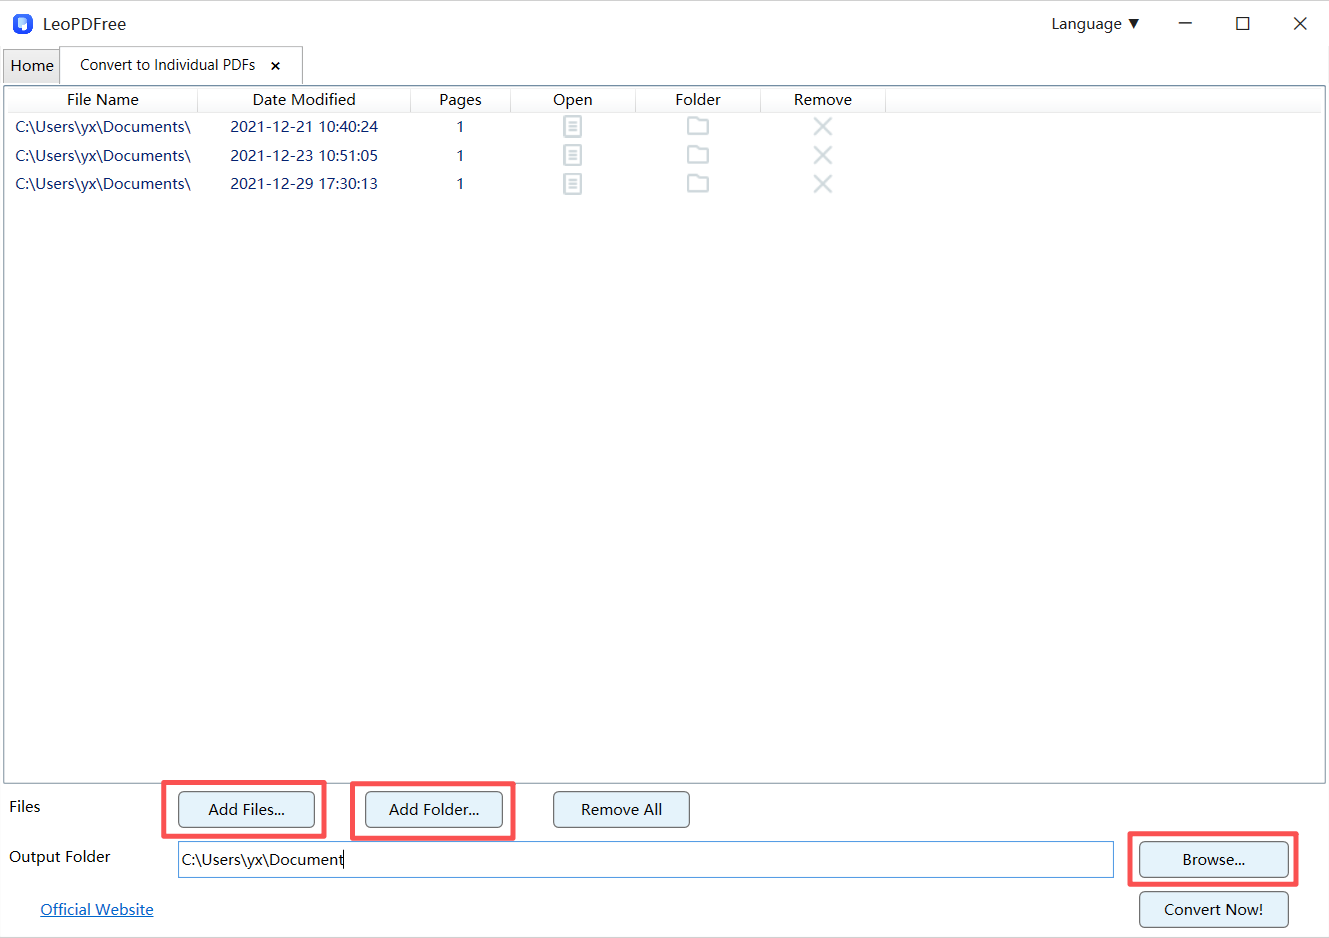
Task: Select the file path in the 2021-12-29 row
Action: coord(103,184)
